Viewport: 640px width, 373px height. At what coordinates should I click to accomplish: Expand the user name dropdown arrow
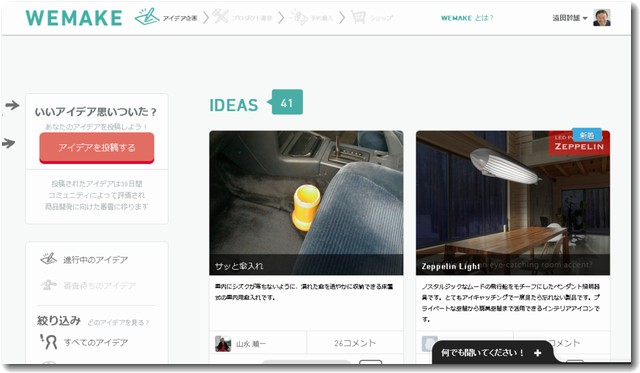(585, 18)
